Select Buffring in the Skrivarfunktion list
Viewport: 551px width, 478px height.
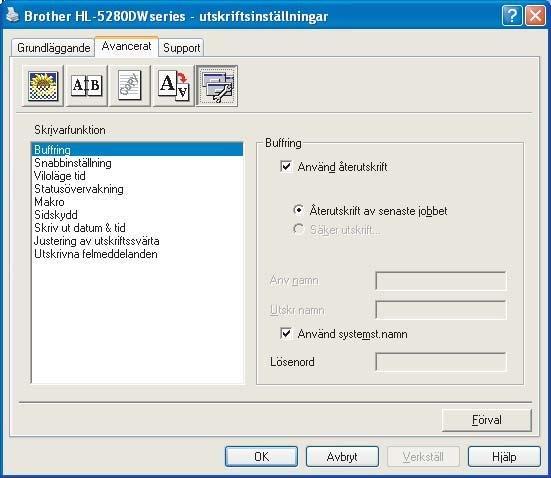[137, 149]
